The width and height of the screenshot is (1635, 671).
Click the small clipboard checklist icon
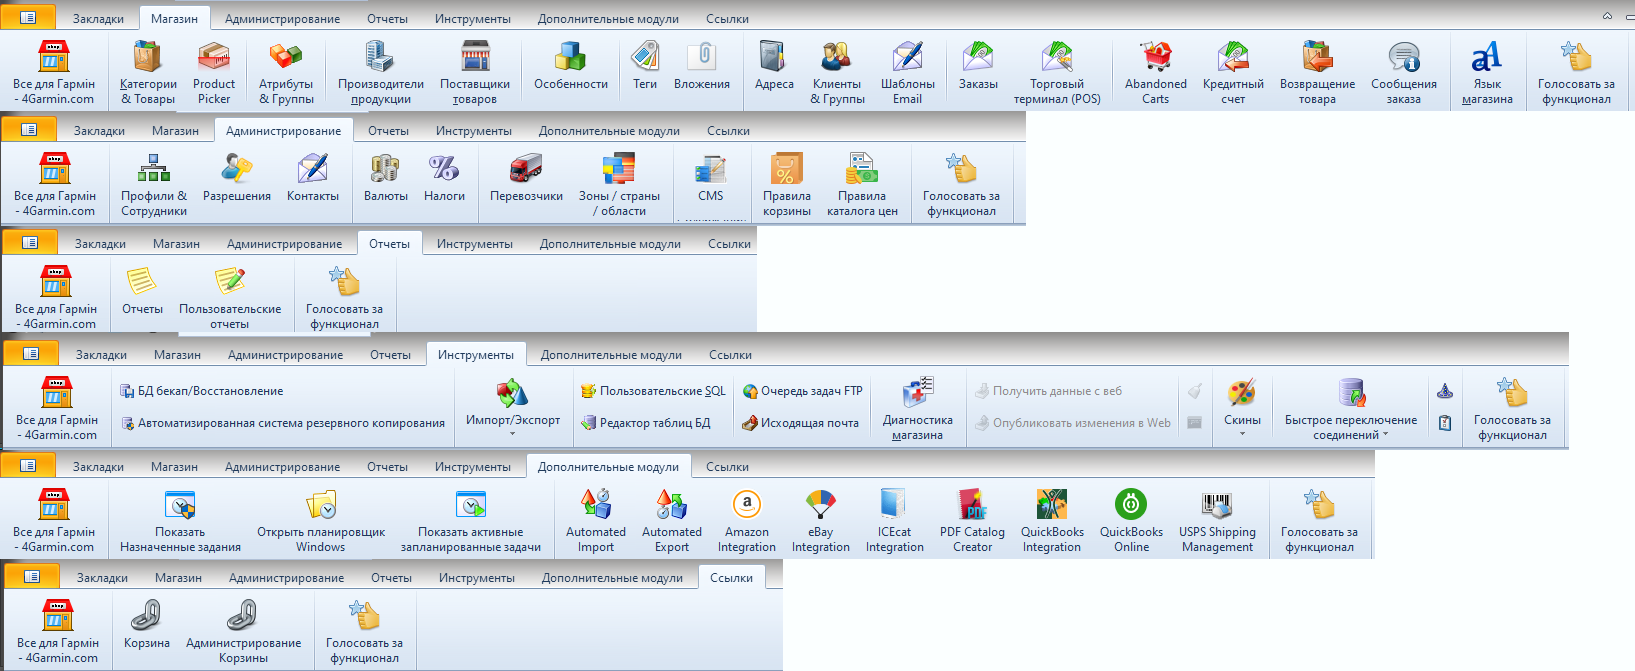tap(1445, 423)
